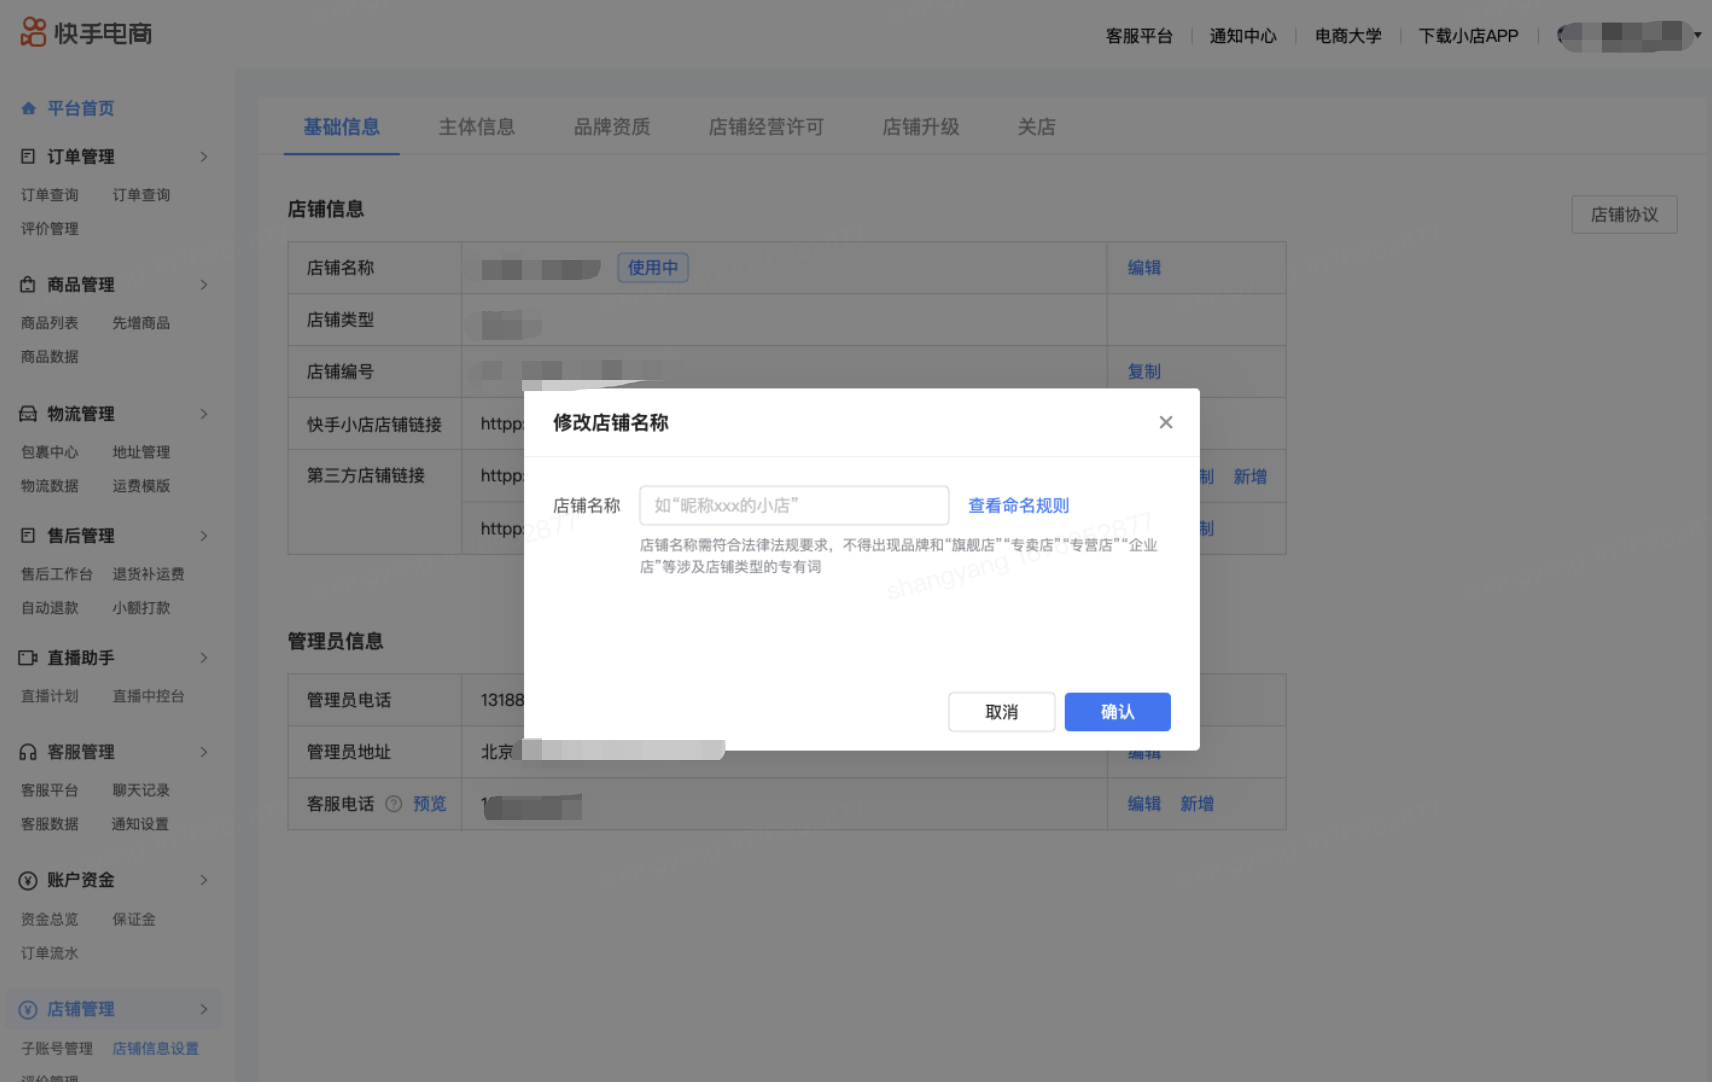
Task: Collapse the 客服管理 chevron
Action: pos(204,752)
